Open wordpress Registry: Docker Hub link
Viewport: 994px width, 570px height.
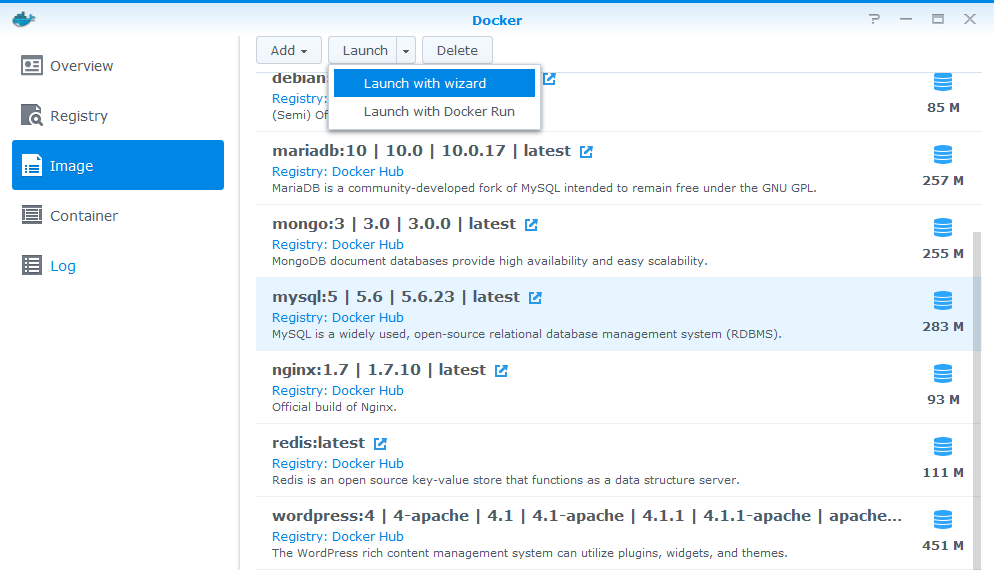coord(337,536)
